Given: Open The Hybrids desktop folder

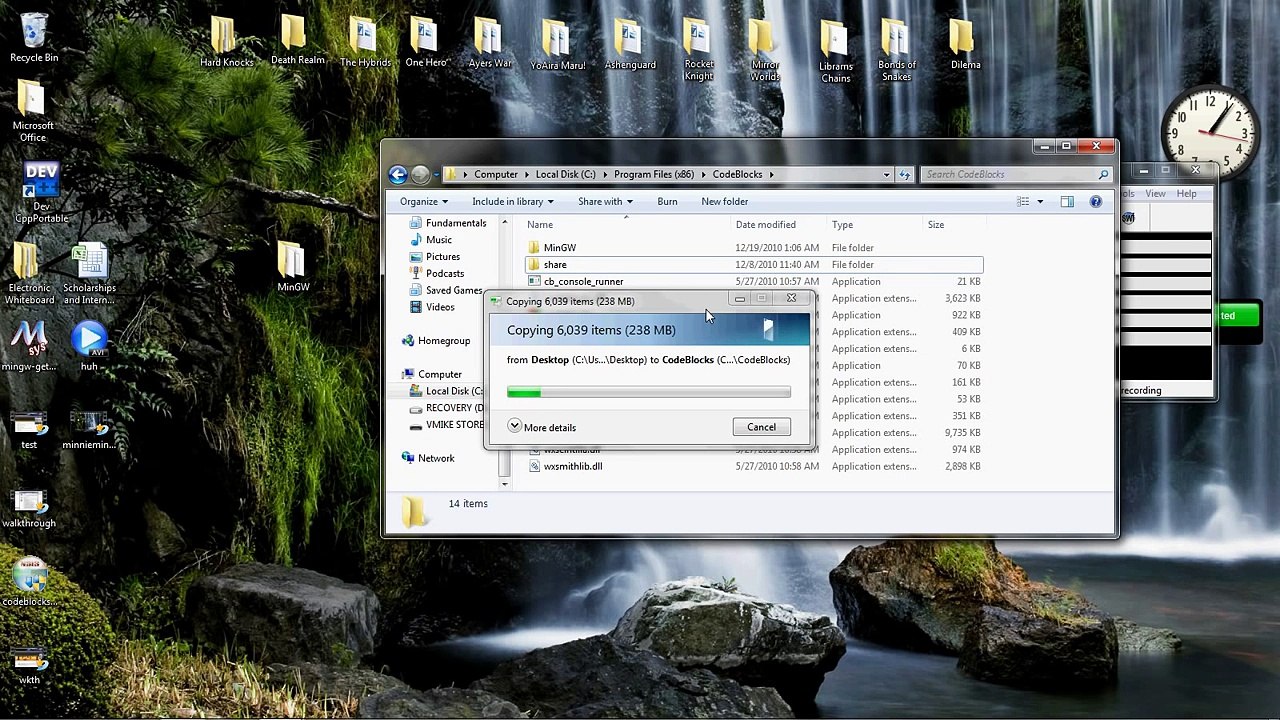Looking at the screenshot, I should tap(365, 43).
